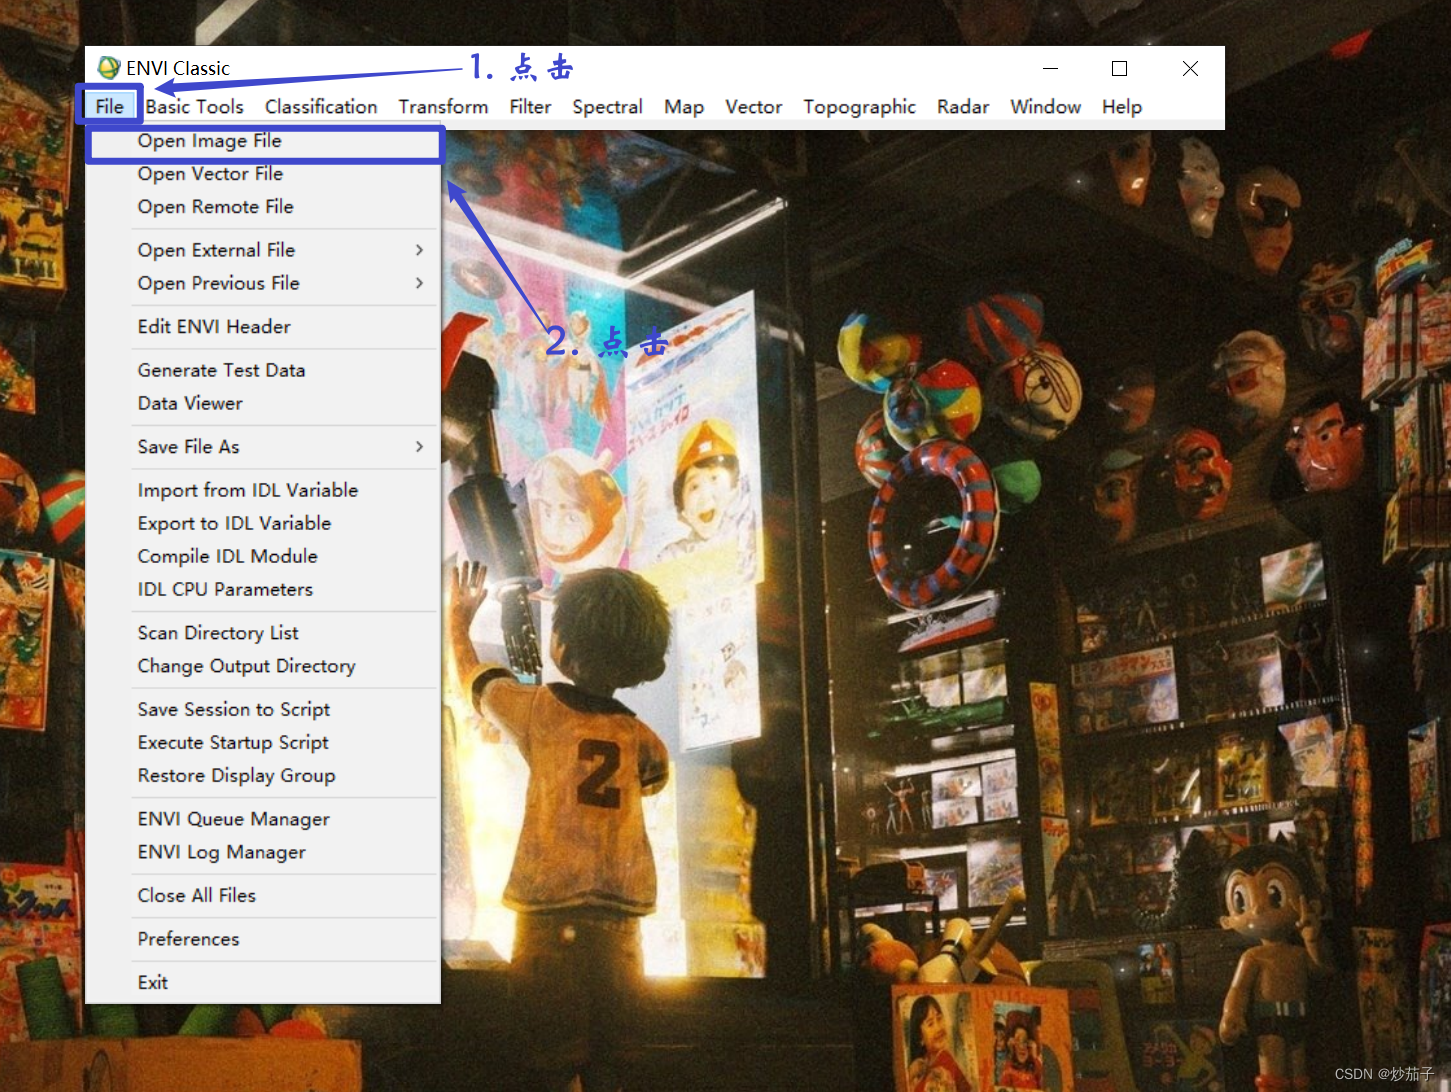Select Save Session to Script
Image resolution: width=1451 pixels, height=1092 pixels.
point(264,709)
